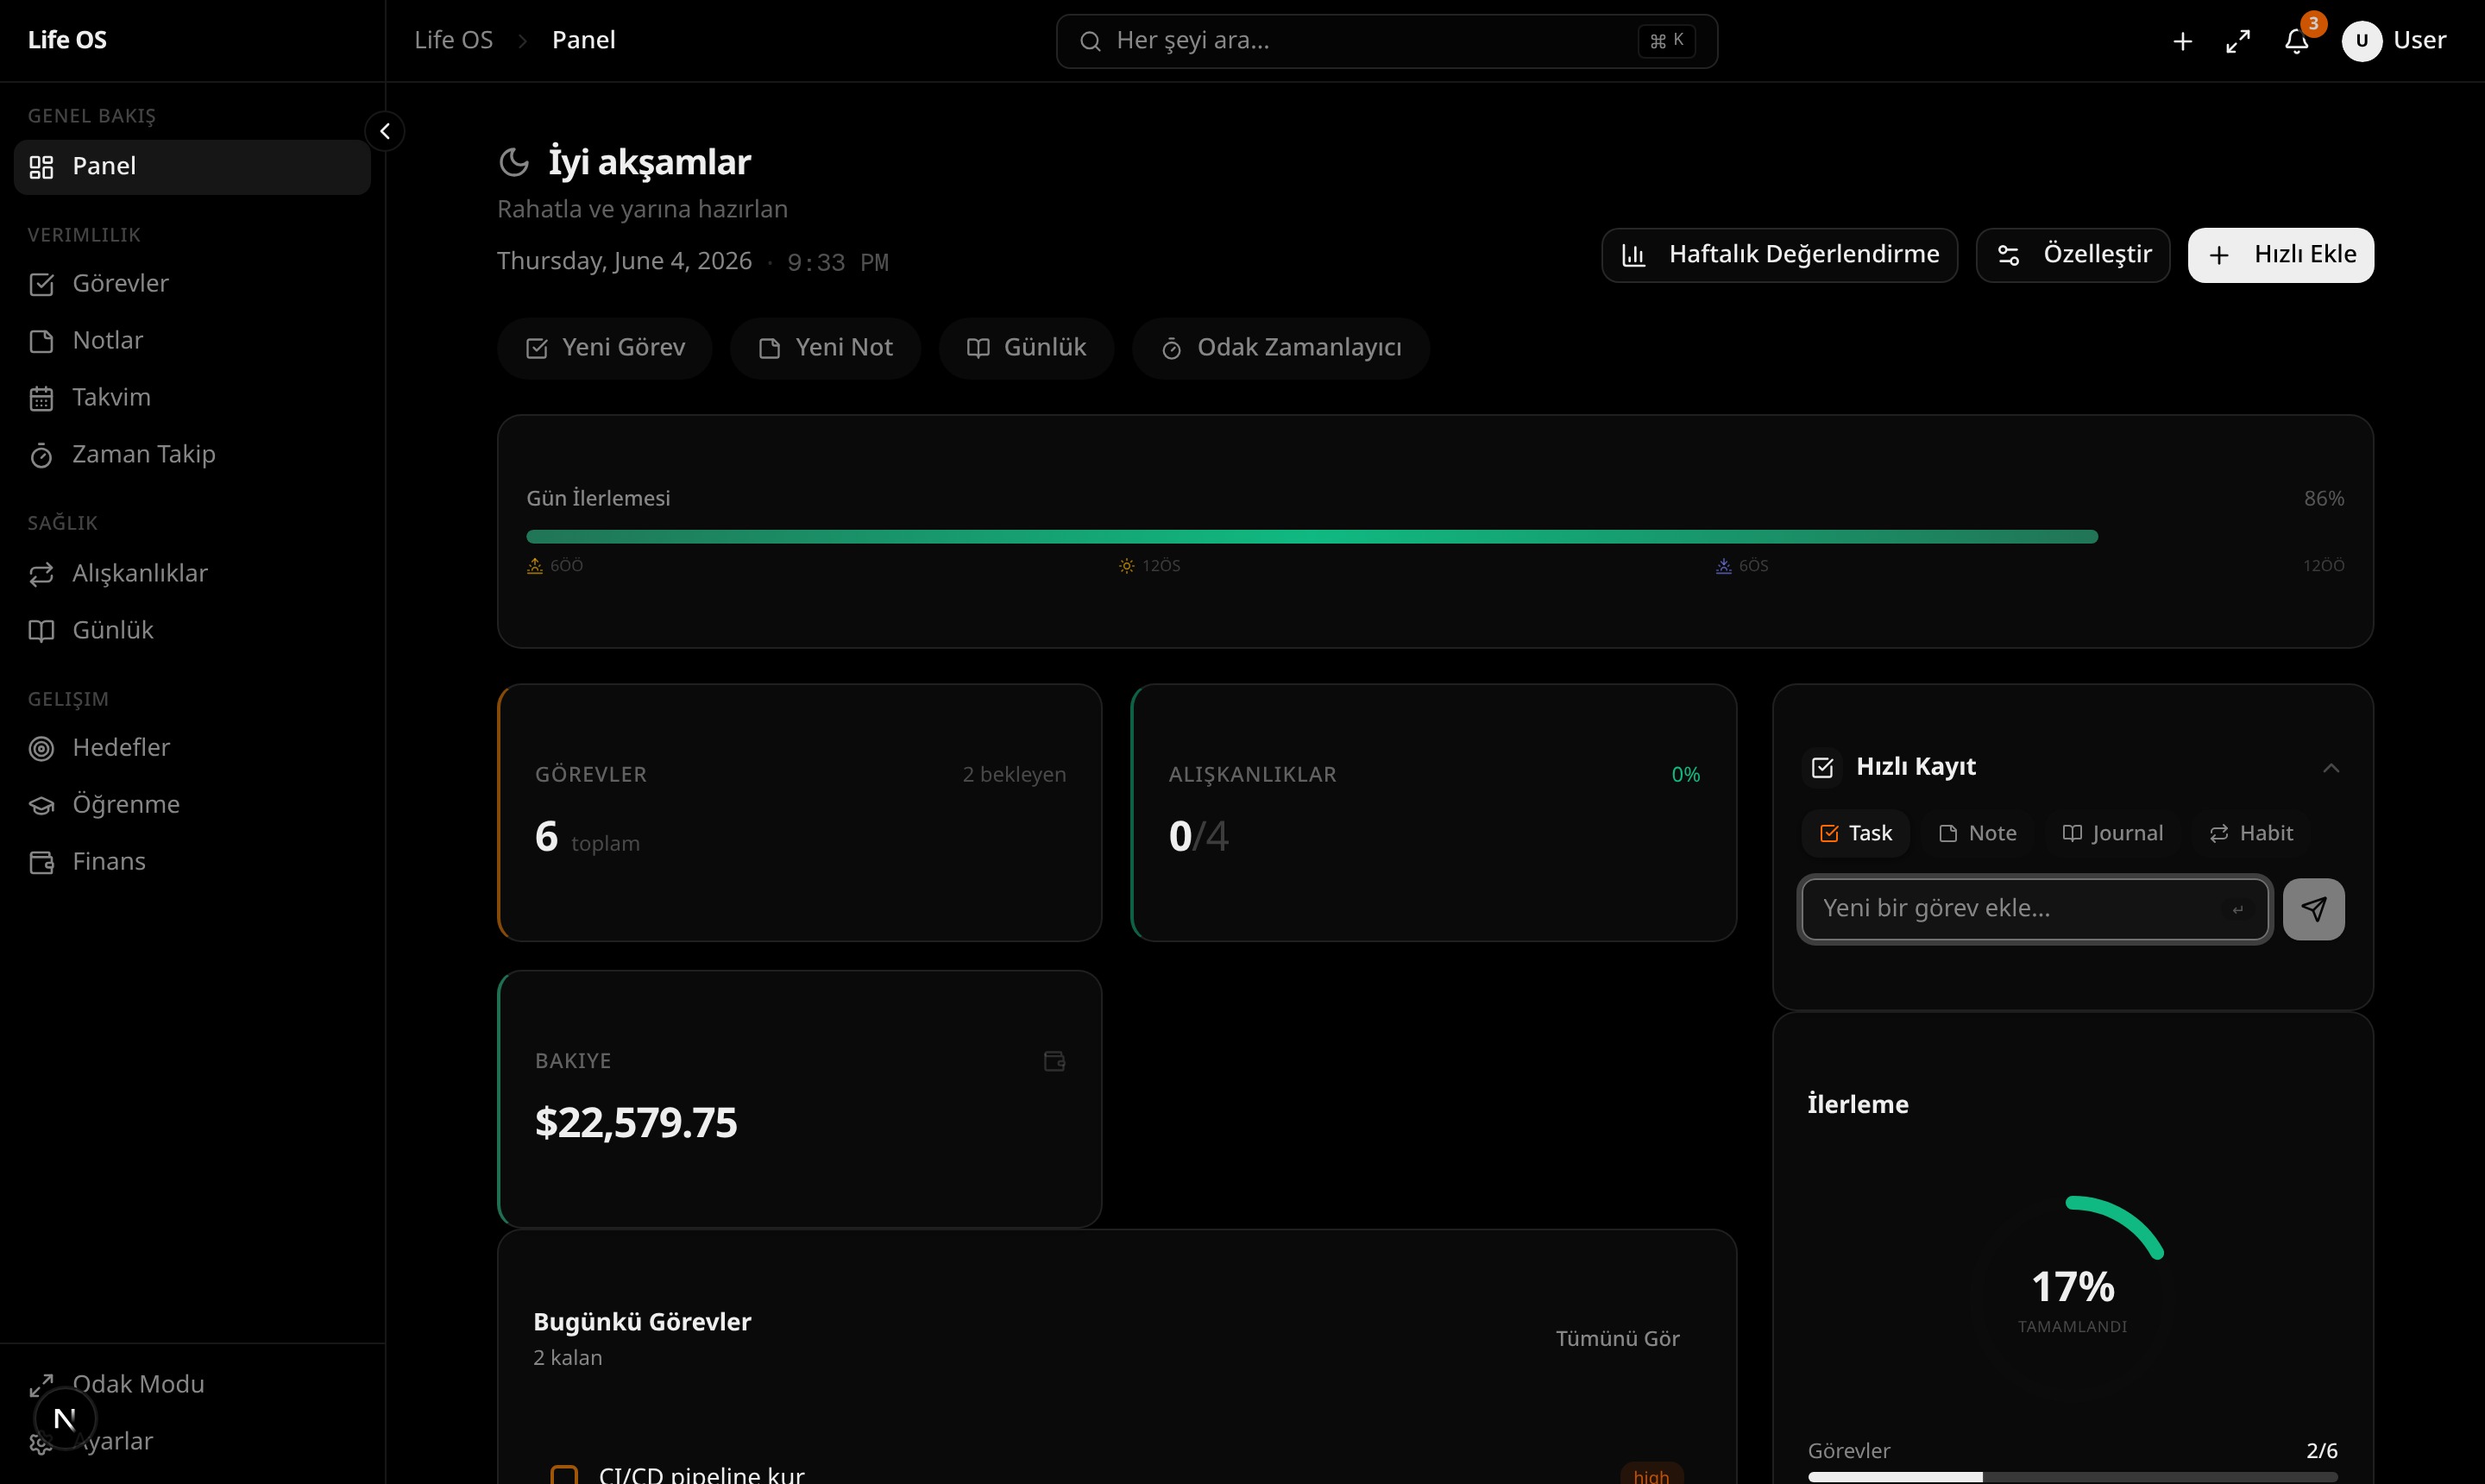Click the wallet icon in Bakiye card
This screenshot has height=1484, width=2485.
[1054, 1061]
